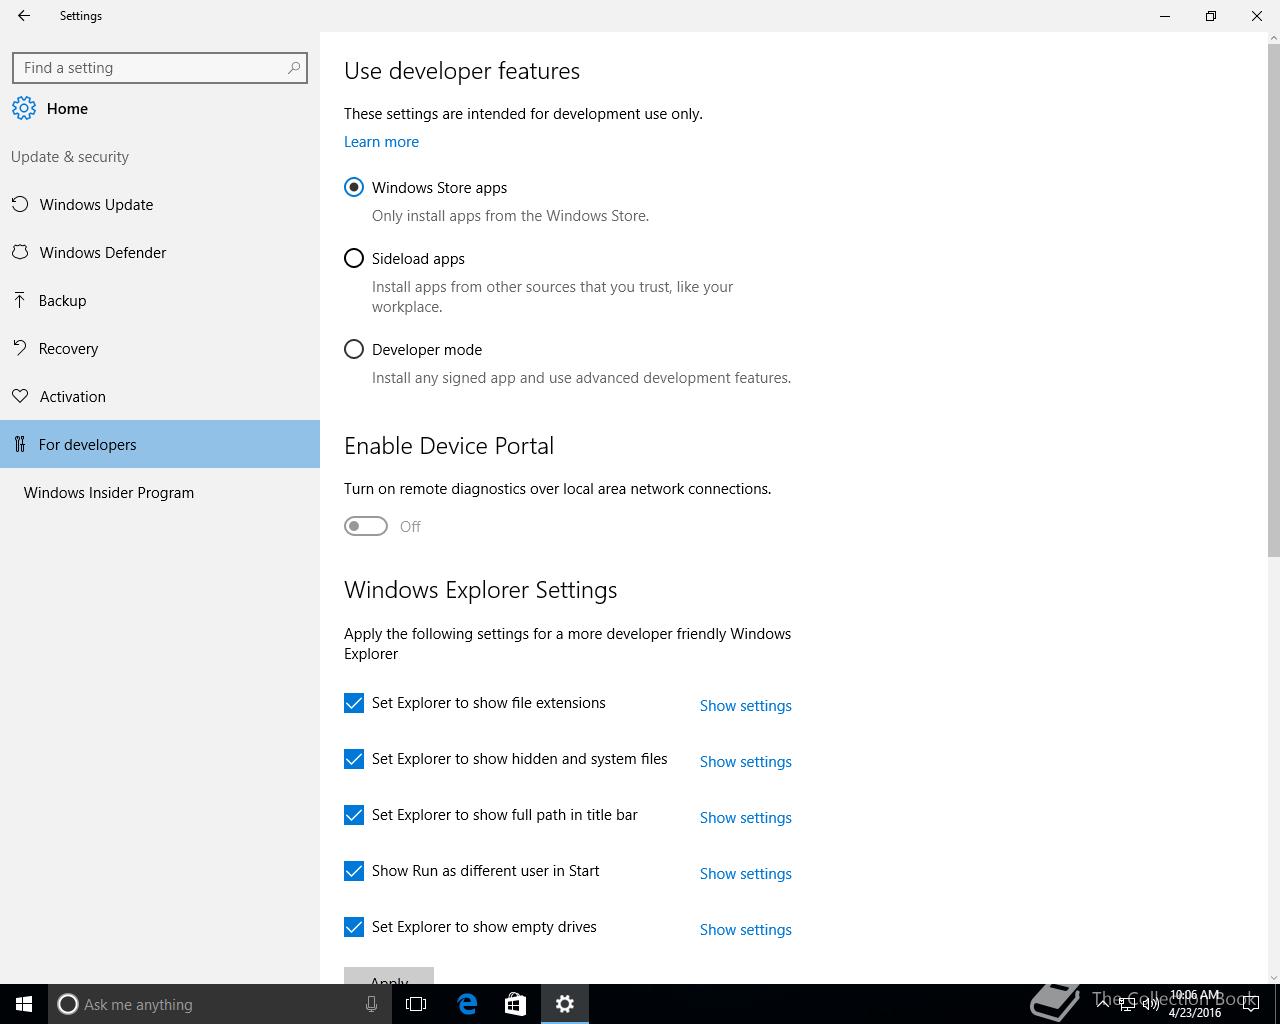Image resolution: width=1280 pixels, height=1024 pixels.
Task: Click the Windows Explorer Settings heading
Action: pyautogui.click(x=480, y=590)
